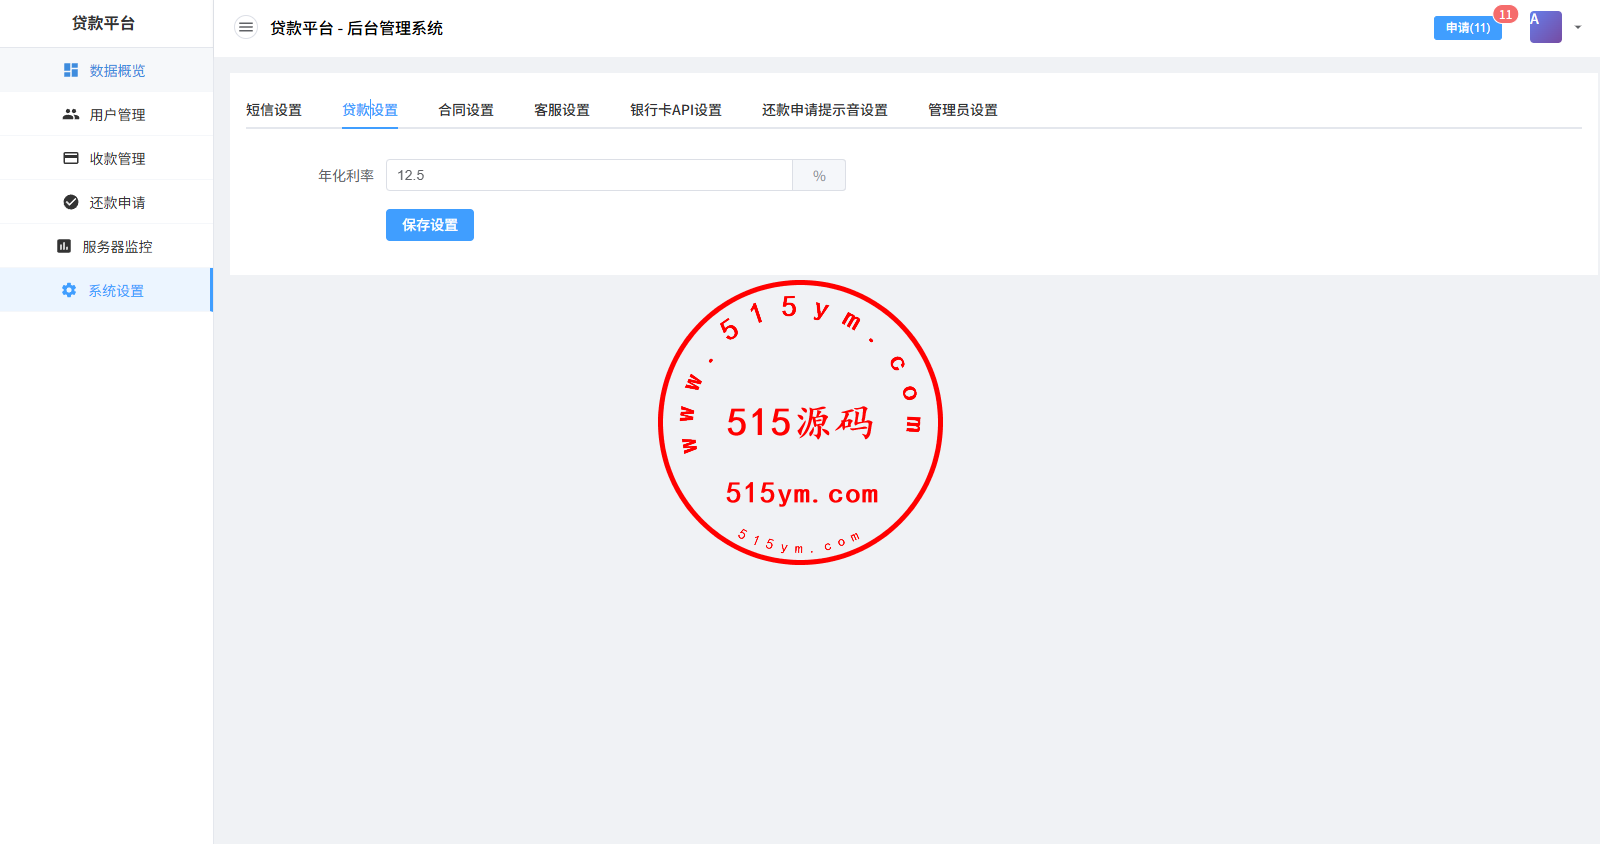The height and width of the screenshot is (844, 1600).
Task: Click the 贷款平台 sidebar title
Action: point(103,23)
